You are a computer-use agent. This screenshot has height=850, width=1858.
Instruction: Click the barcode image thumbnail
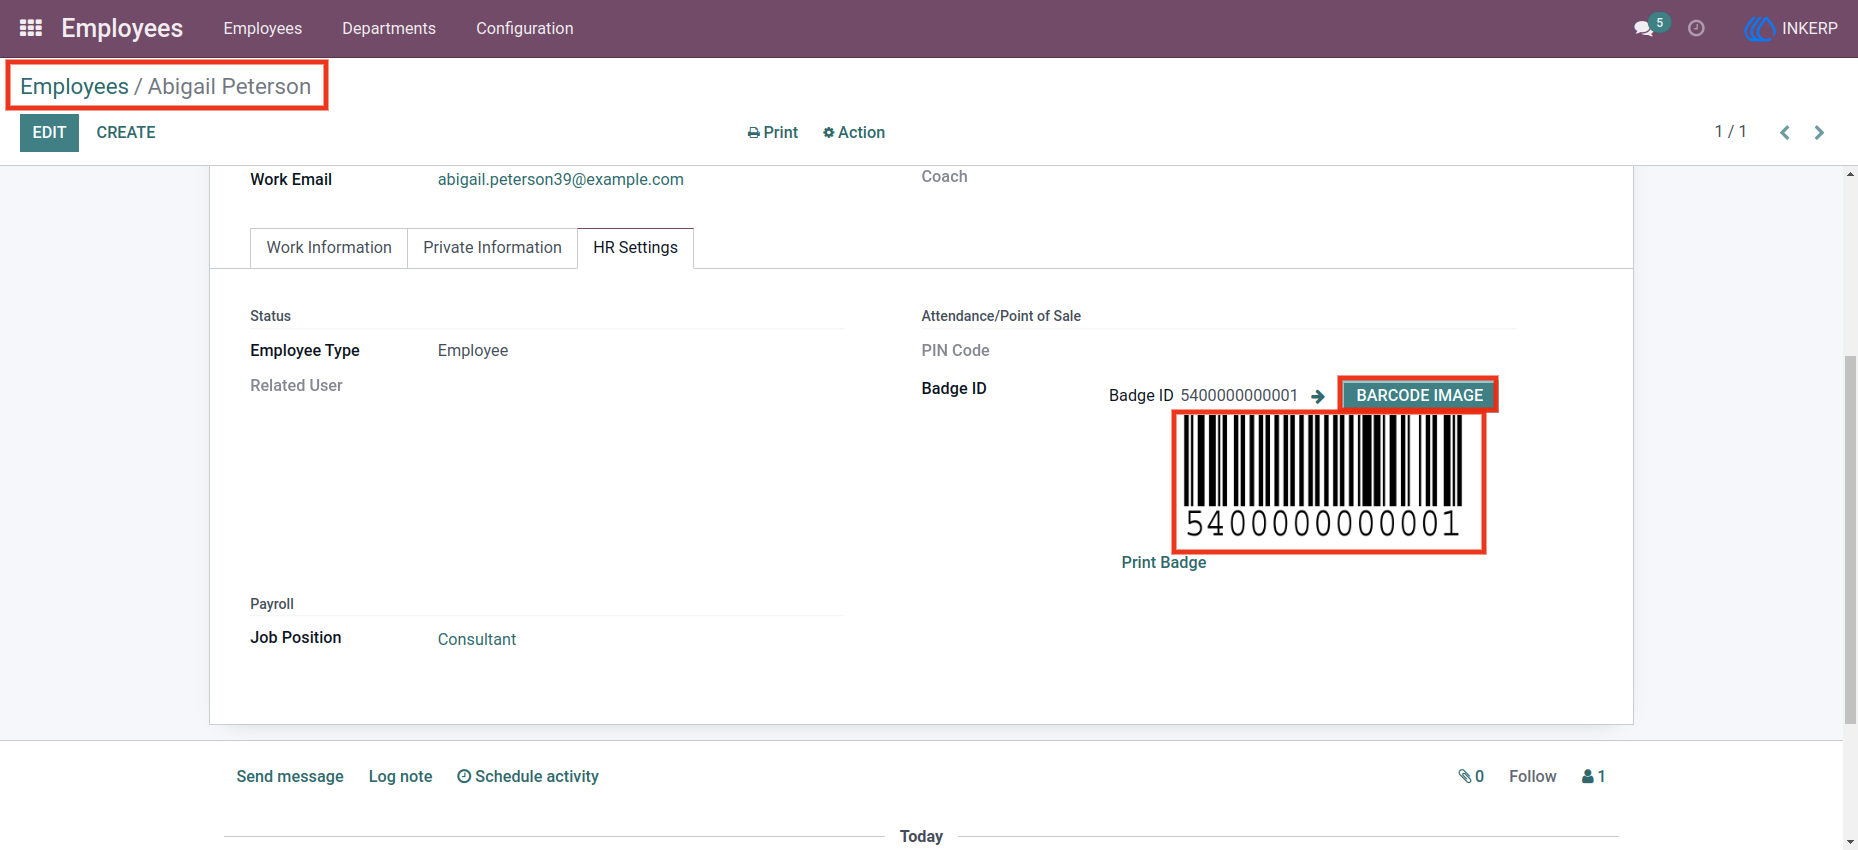tap(1323, 477)
